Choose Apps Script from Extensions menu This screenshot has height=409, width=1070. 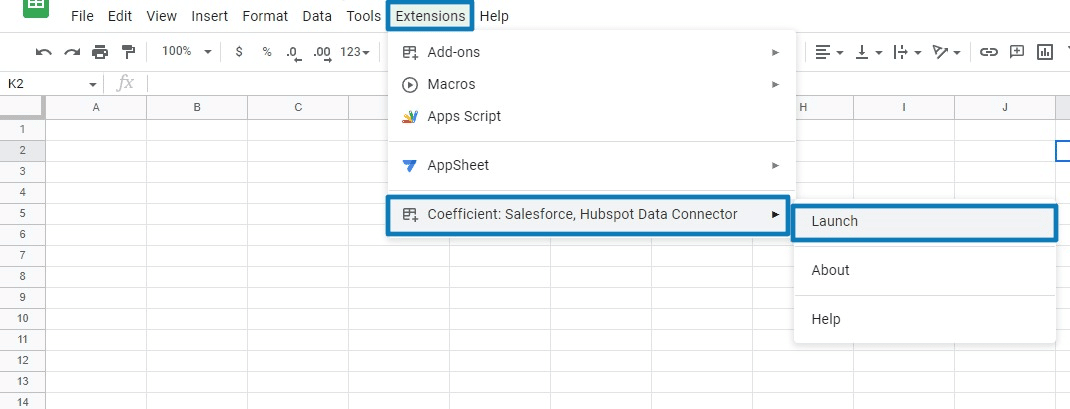click(591, 116)
